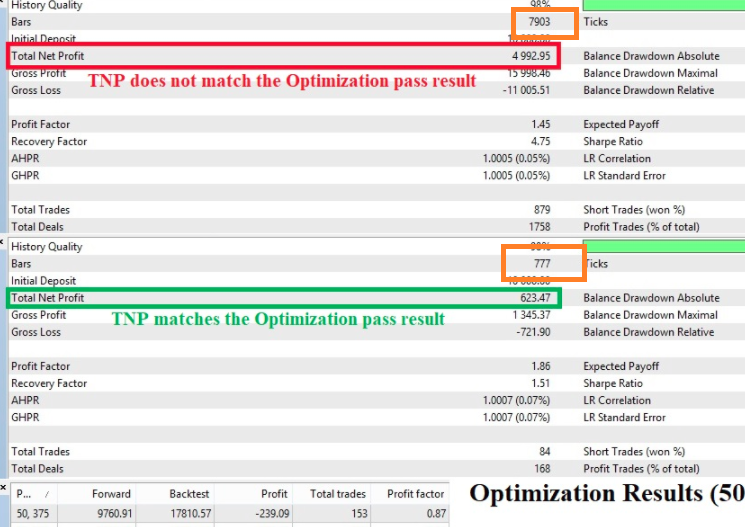The image size is (745, 527).
Task: Click Balance Drawdown Relative in 777-bars report
Action: pos(649,332)
